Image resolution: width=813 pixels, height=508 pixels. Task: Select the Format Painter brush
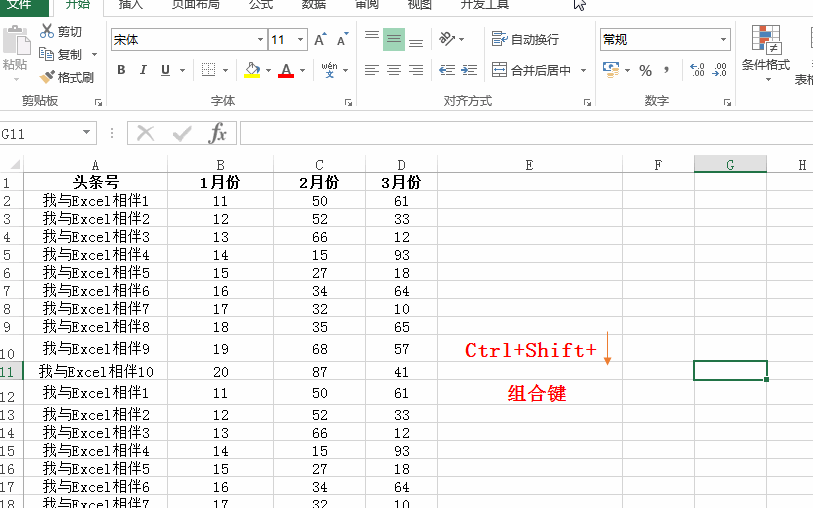pos(47,77)
